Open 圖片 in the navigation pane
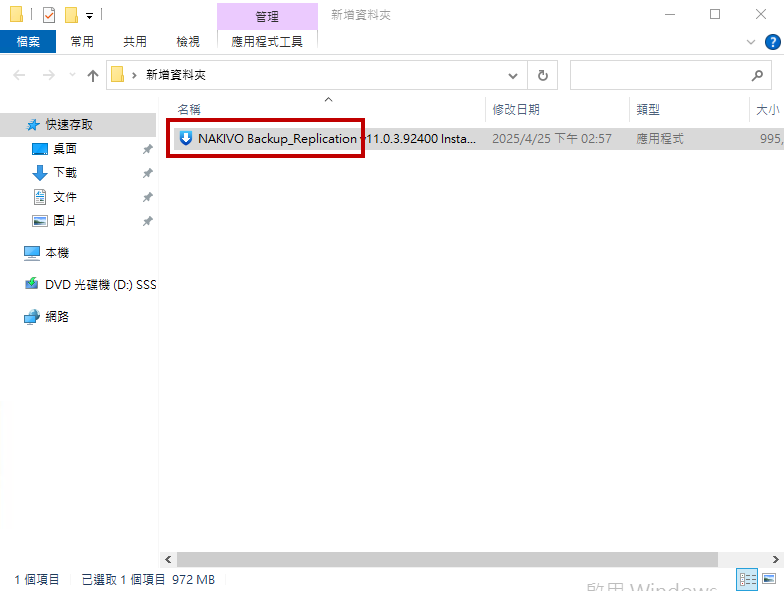This screenshot has height=591, width=784. coord(65,220)
